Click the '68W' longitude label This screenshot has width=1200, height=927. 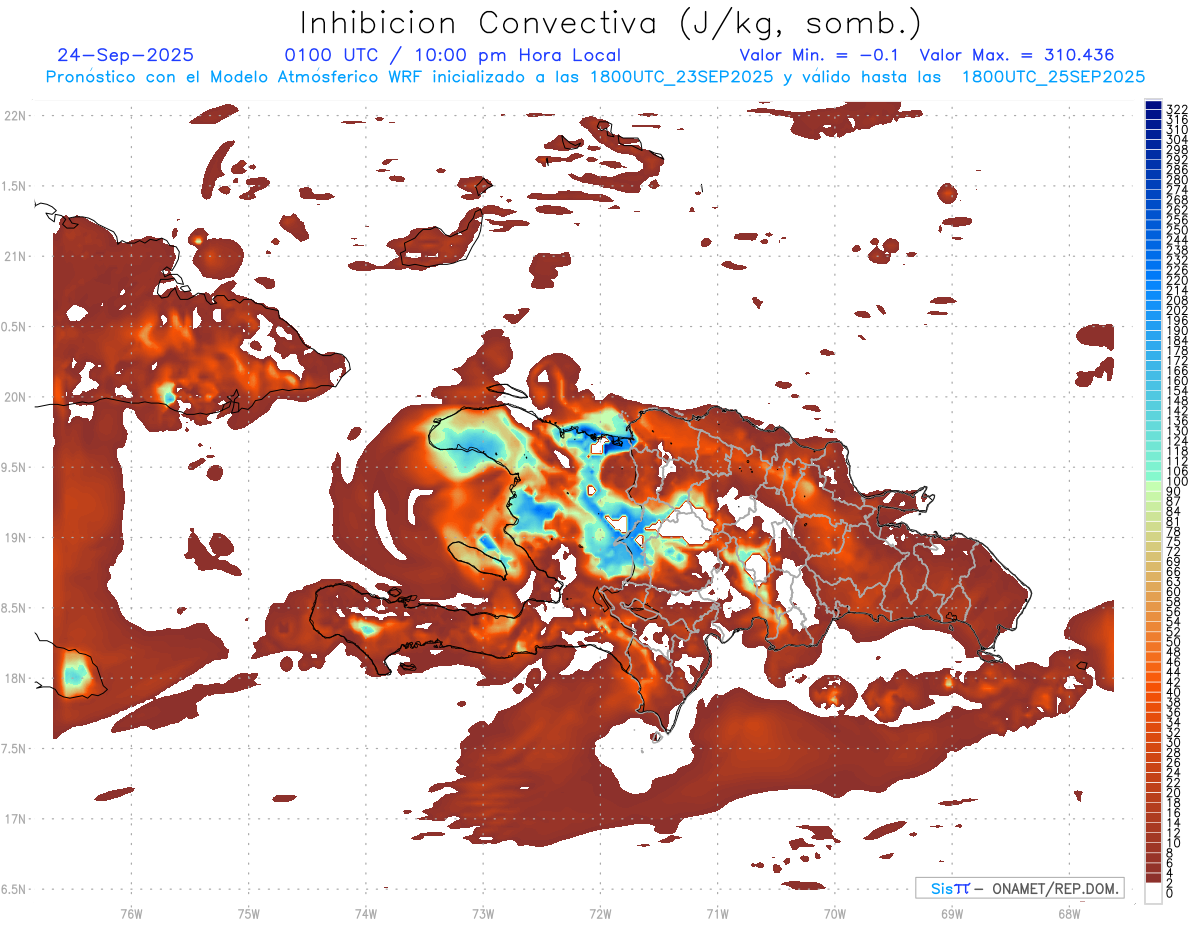click(x=1069, y=913)
